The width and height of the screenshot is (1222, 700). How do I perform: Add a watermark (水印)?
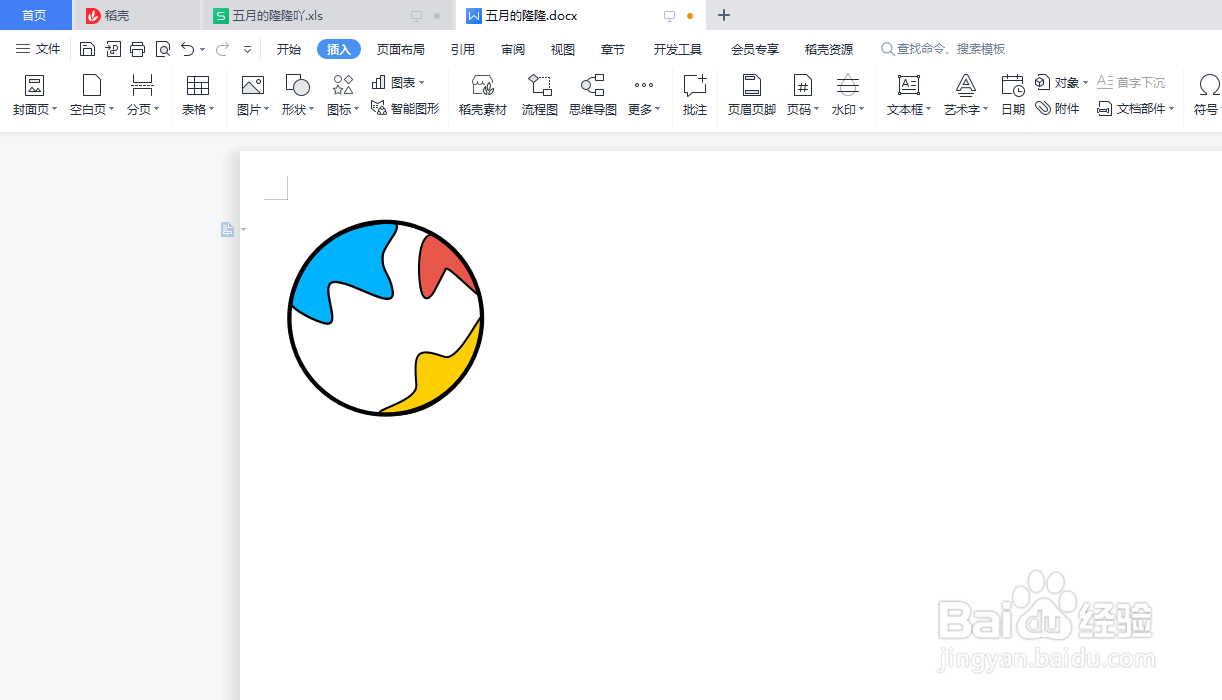point(848,96)
